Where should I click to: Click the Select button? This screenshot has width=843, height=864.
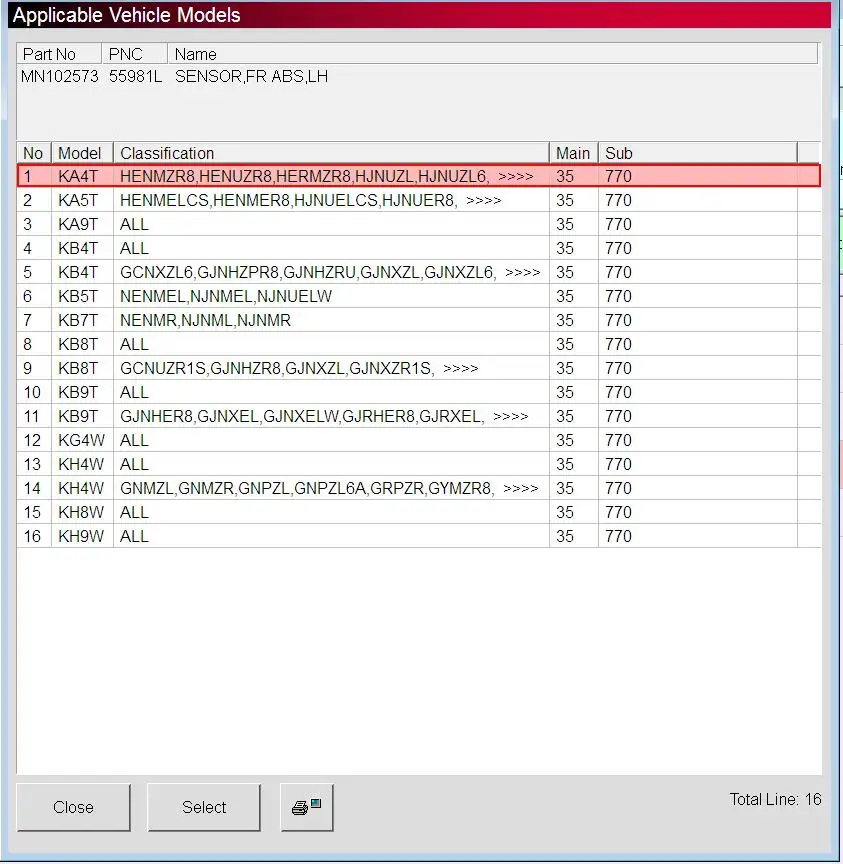[204, 807]
